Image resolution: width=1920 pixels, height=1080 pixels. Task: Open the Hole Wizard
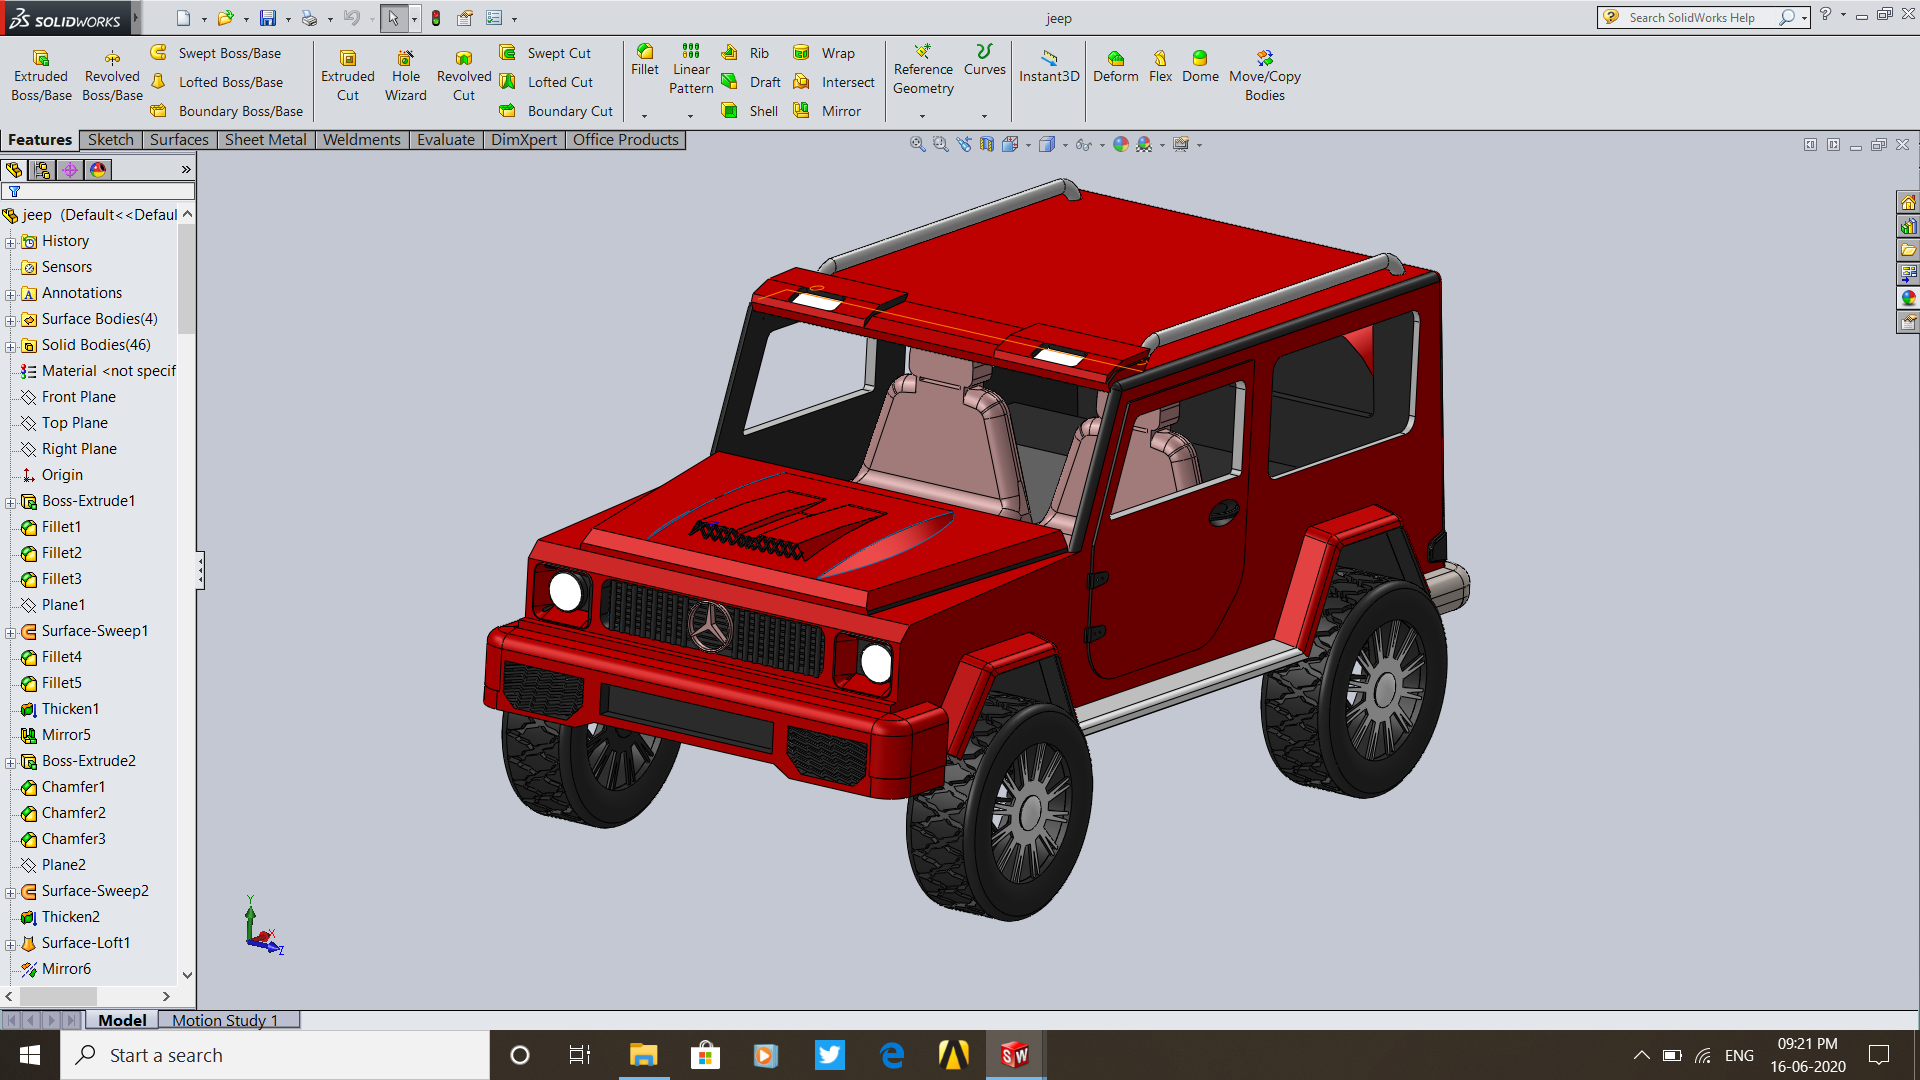405,76
